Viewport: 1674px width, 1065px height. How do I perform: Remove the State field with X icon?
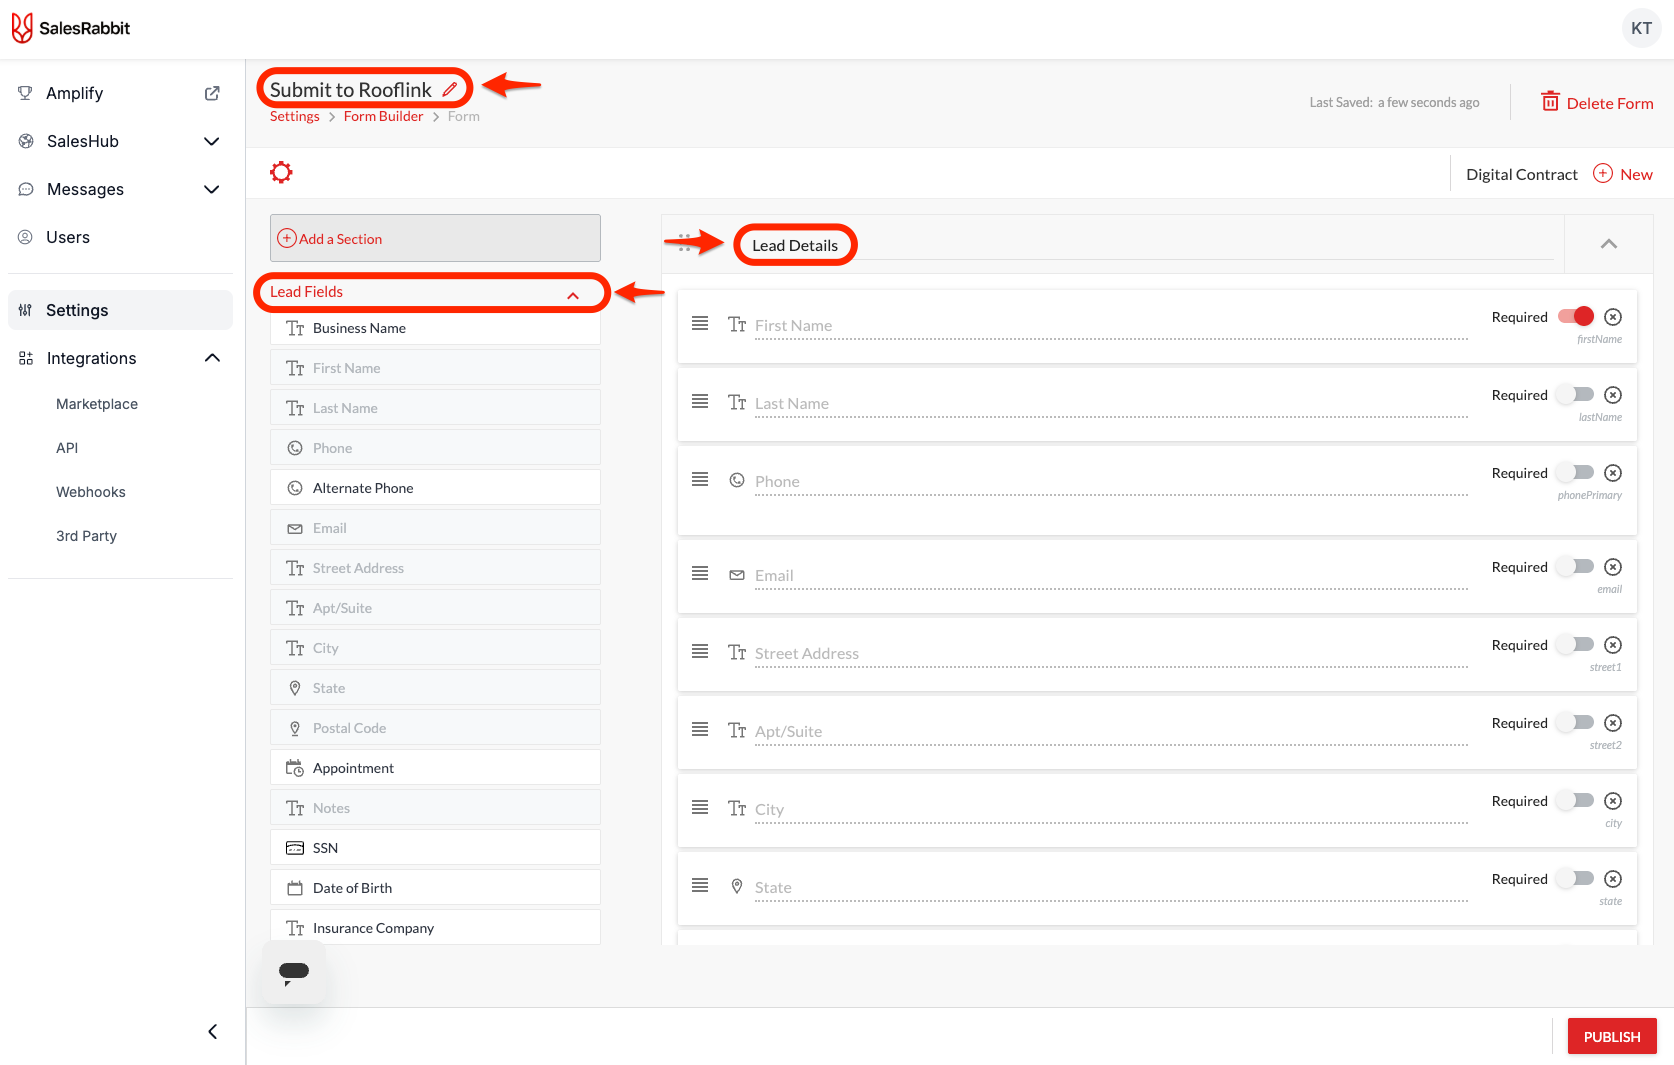(1613, 879)
